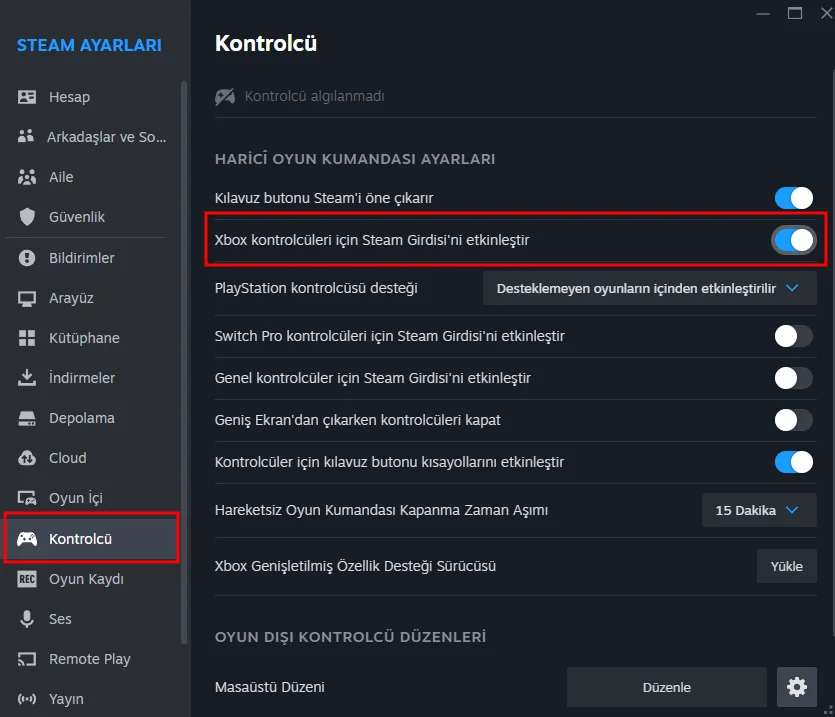This screenshot has width=835, height=717.
Task: Open the Oyun Kaydı REC icon
Action: tap(27, 579)
